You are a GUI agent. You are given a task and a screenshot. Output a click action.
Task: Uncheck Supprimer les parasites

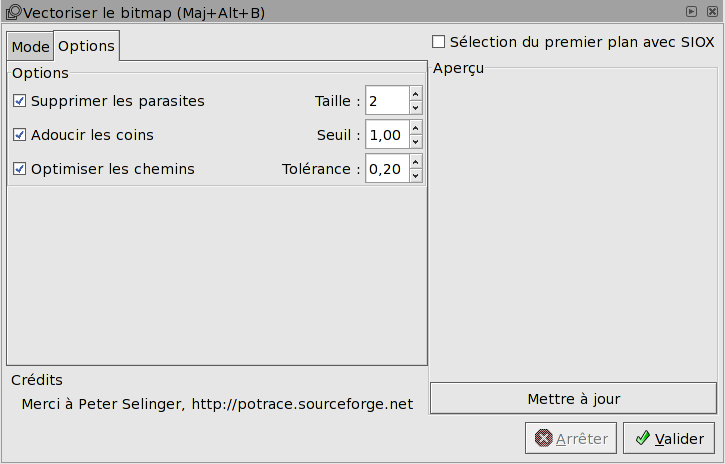pos(19,101)
